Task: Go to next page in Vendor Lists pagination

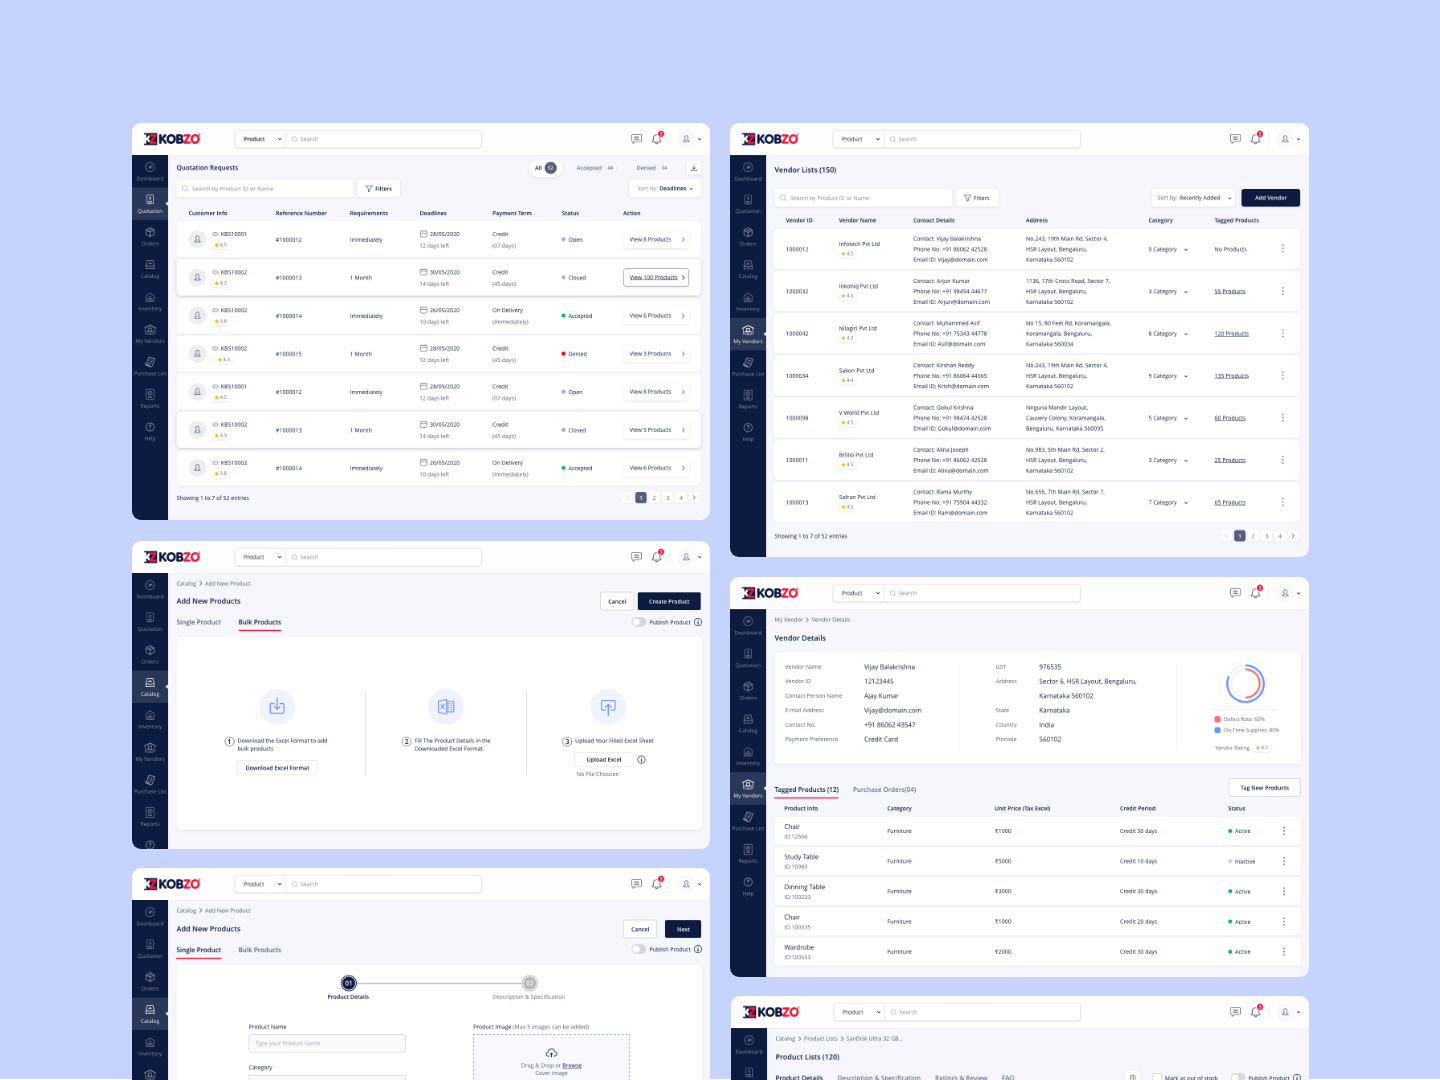Action: [1293, 536]
